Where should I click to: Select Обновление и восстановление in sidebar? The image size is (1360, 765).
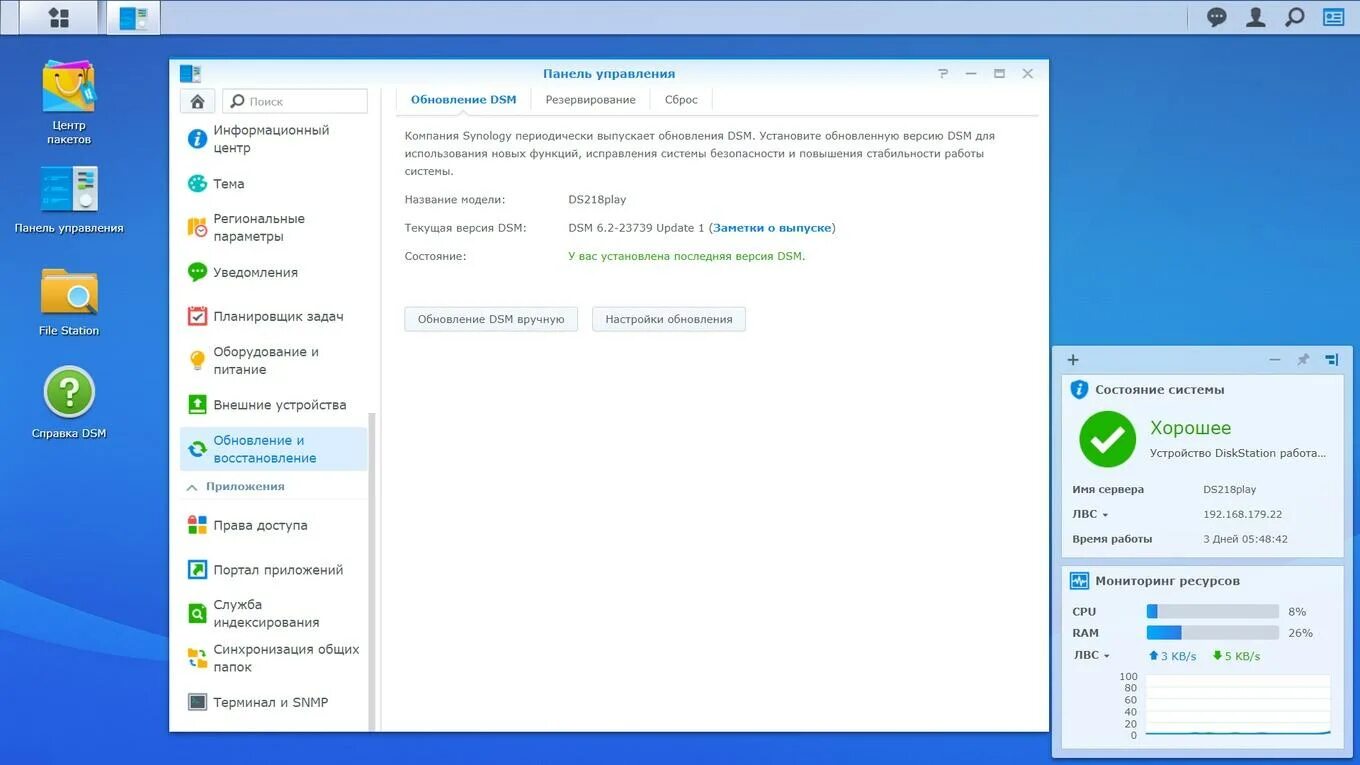tap(274, 449)
